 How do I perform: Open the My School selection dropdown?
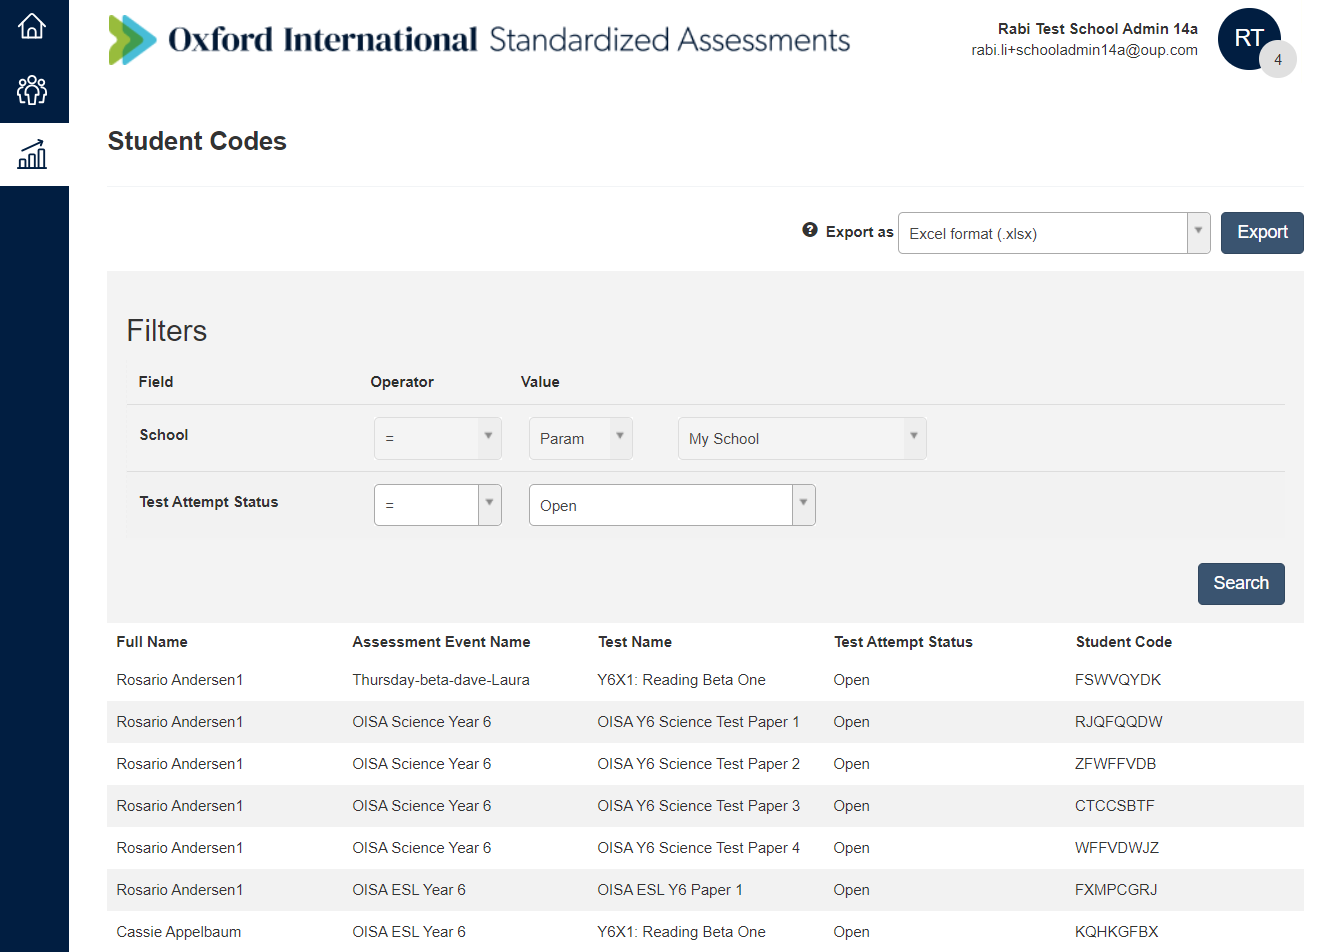pos(911,438)
